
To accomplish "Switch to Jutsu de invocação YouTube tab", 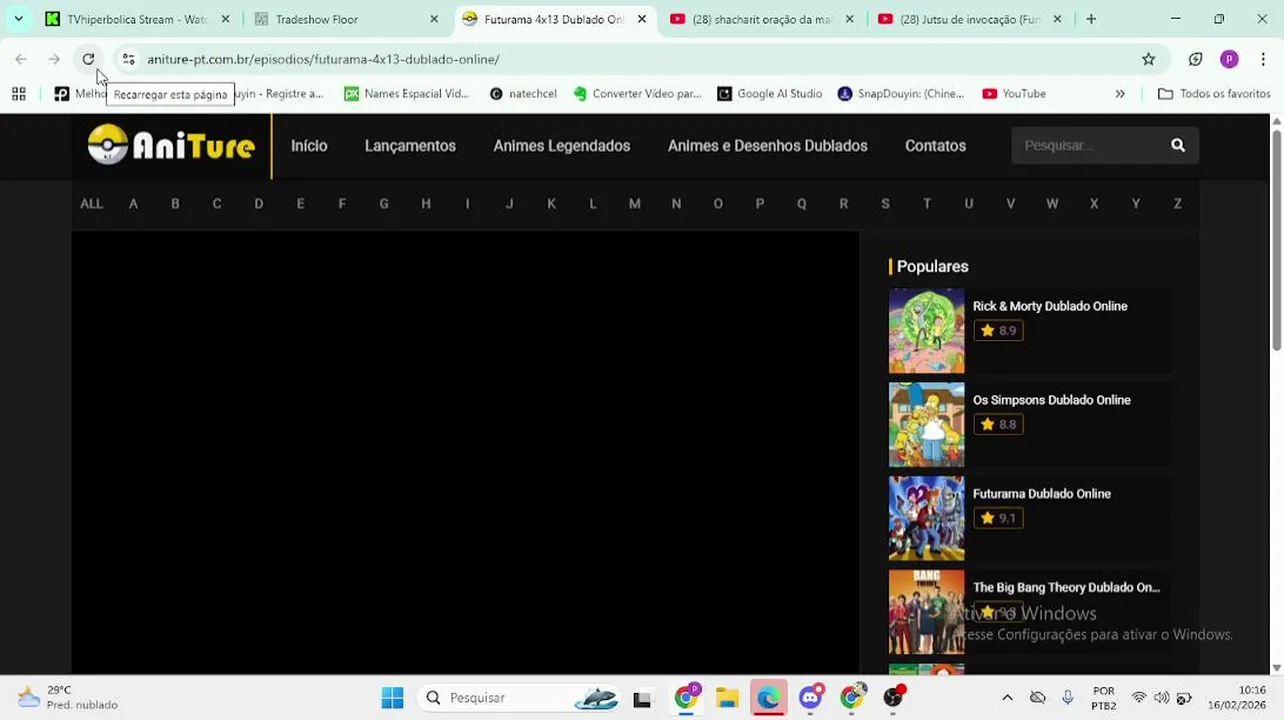I will tap(970, 19).
